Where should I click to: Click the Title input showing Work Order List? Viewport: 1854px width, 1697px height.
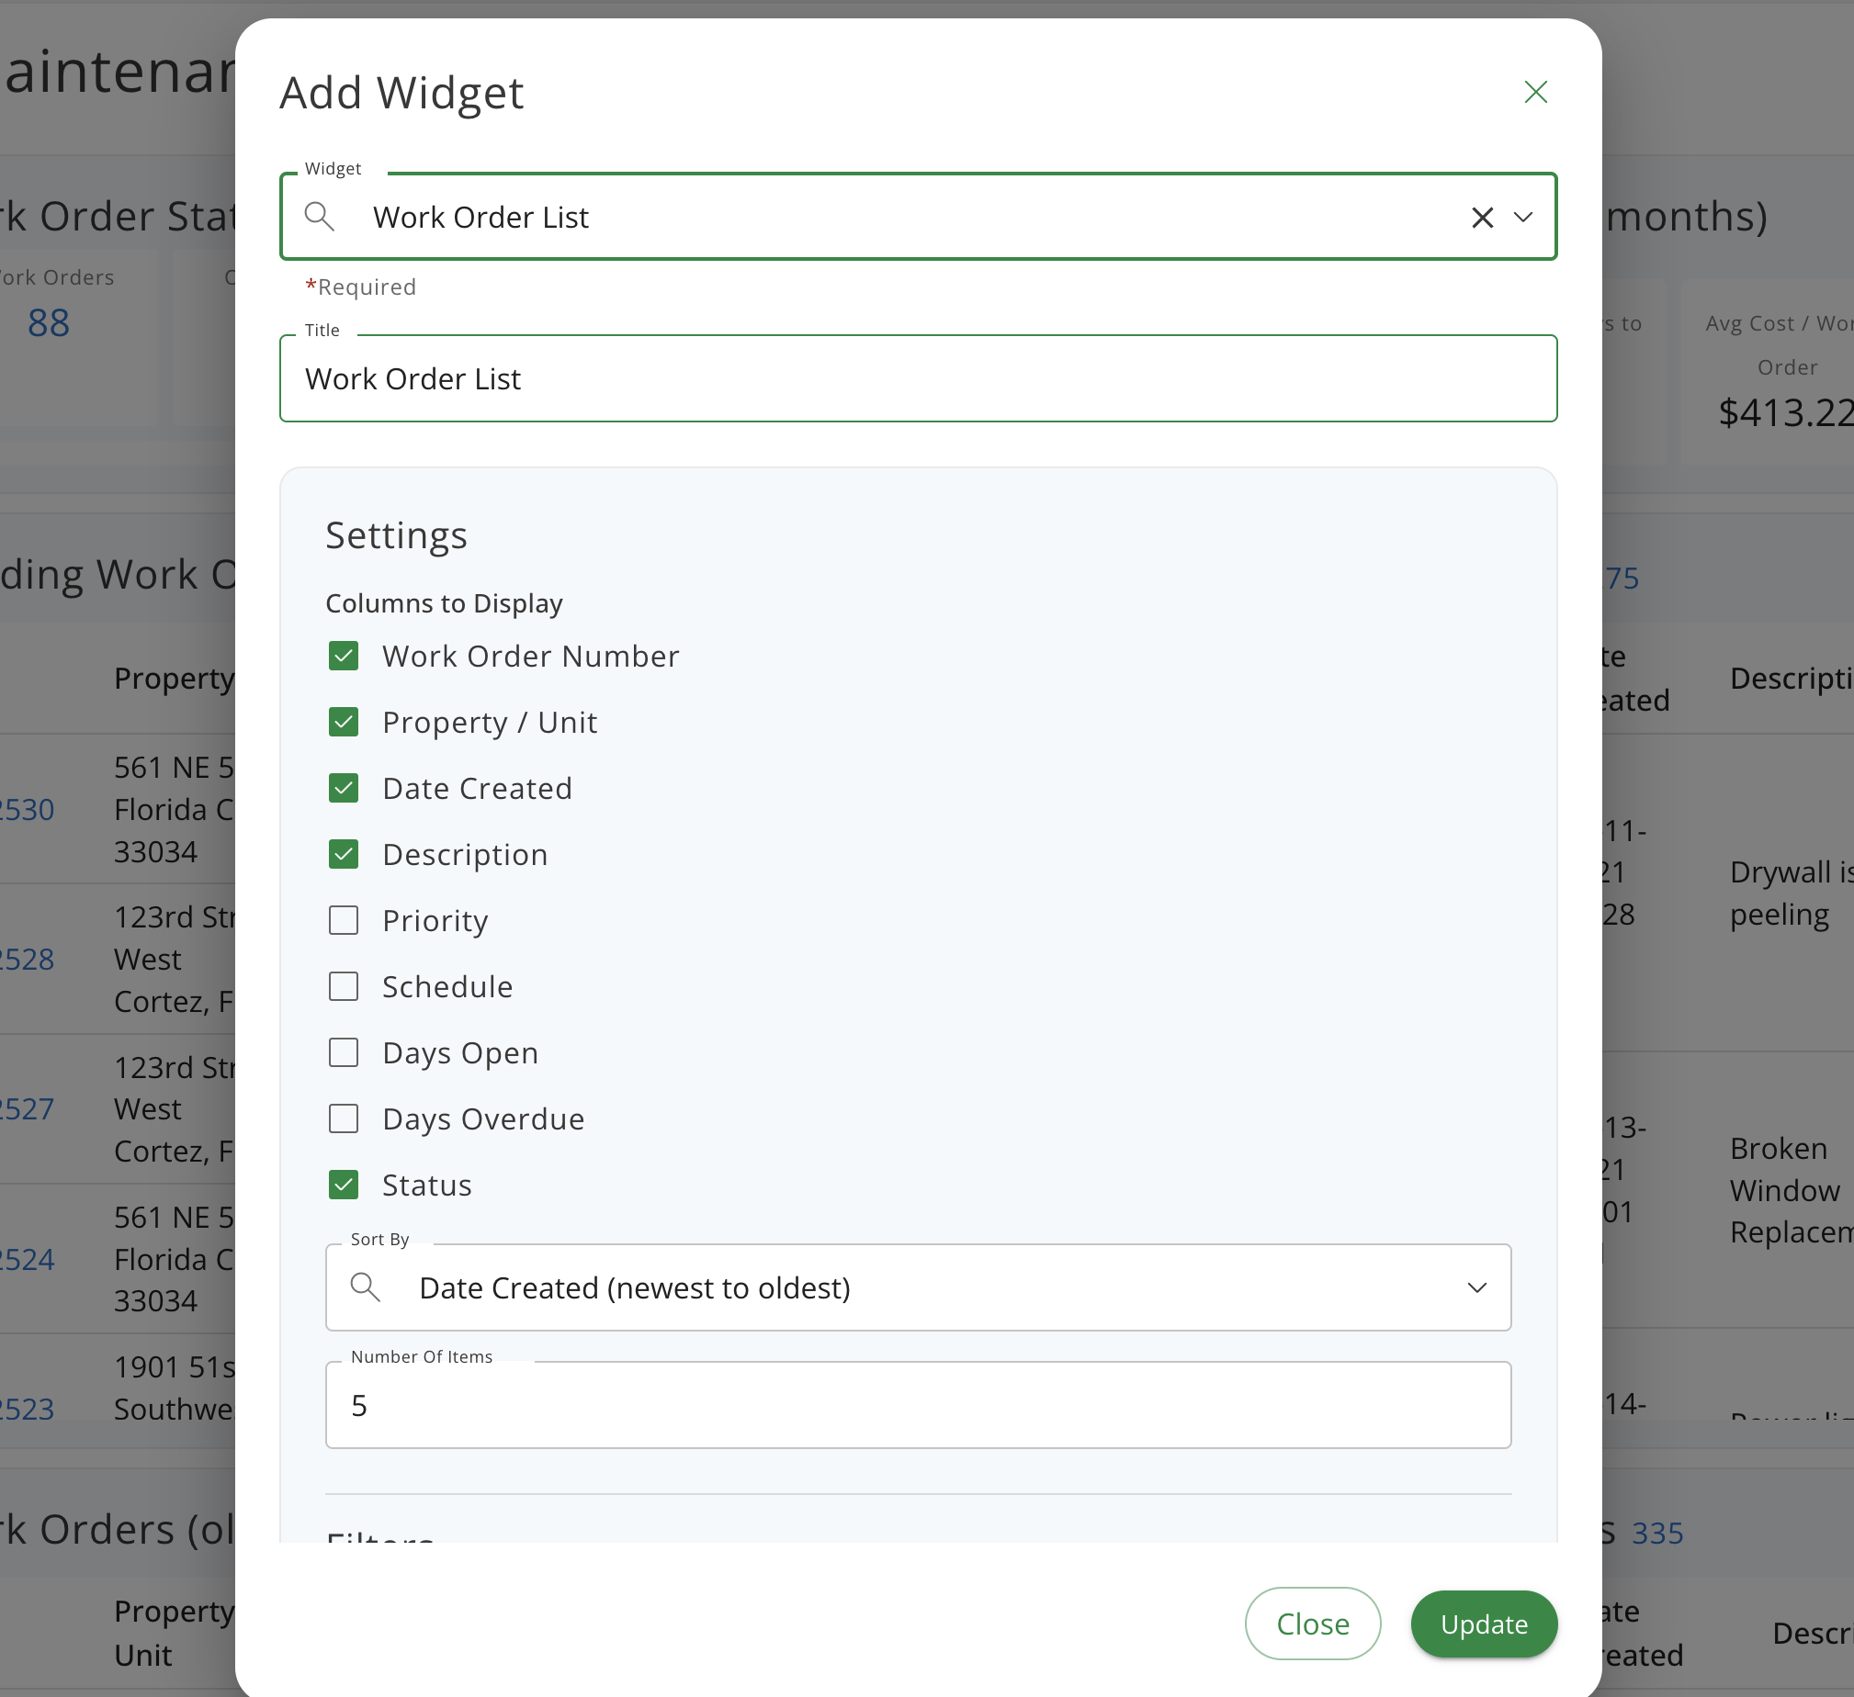coord(917,378)
